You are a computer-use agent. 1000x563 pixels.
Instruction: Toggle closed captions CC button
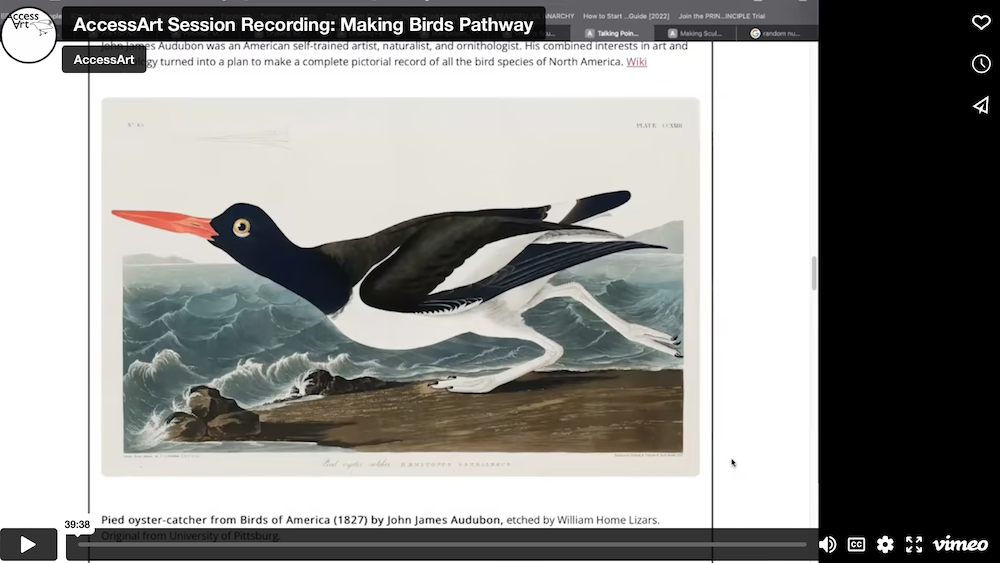(x=856, y=545)
